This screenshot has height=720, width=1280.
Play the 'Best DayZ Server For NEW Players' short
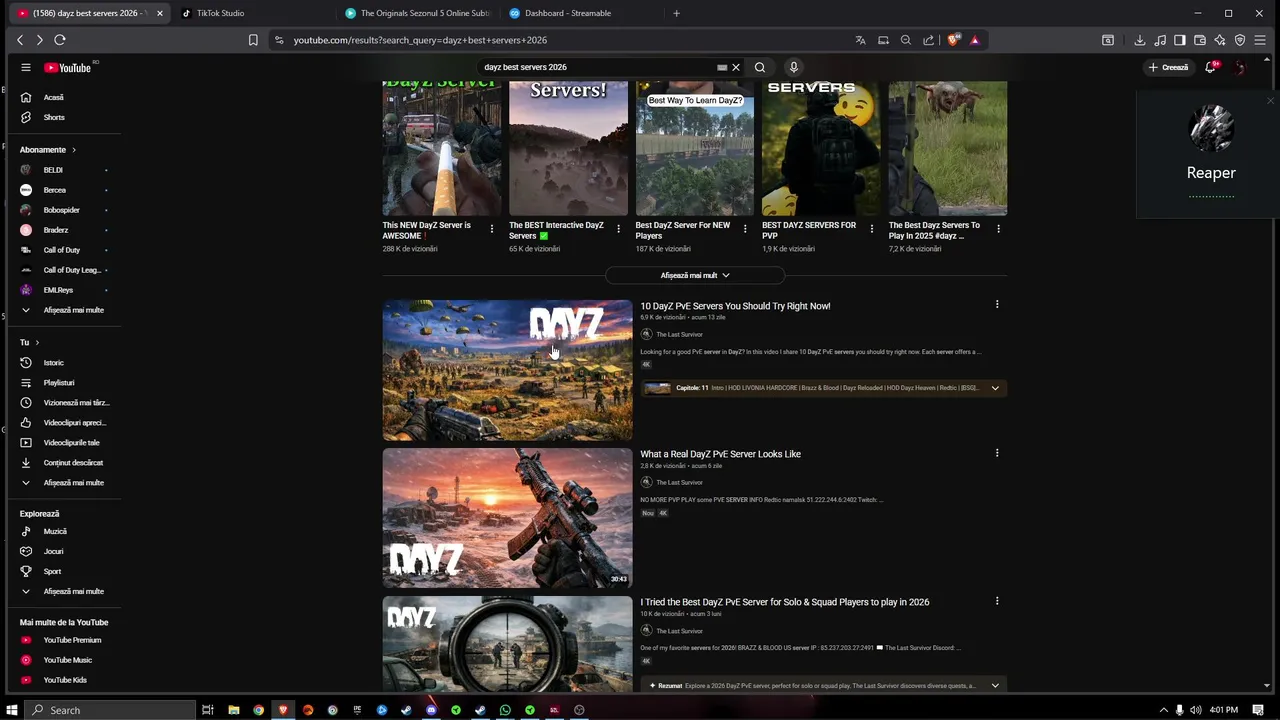(695, 148)
